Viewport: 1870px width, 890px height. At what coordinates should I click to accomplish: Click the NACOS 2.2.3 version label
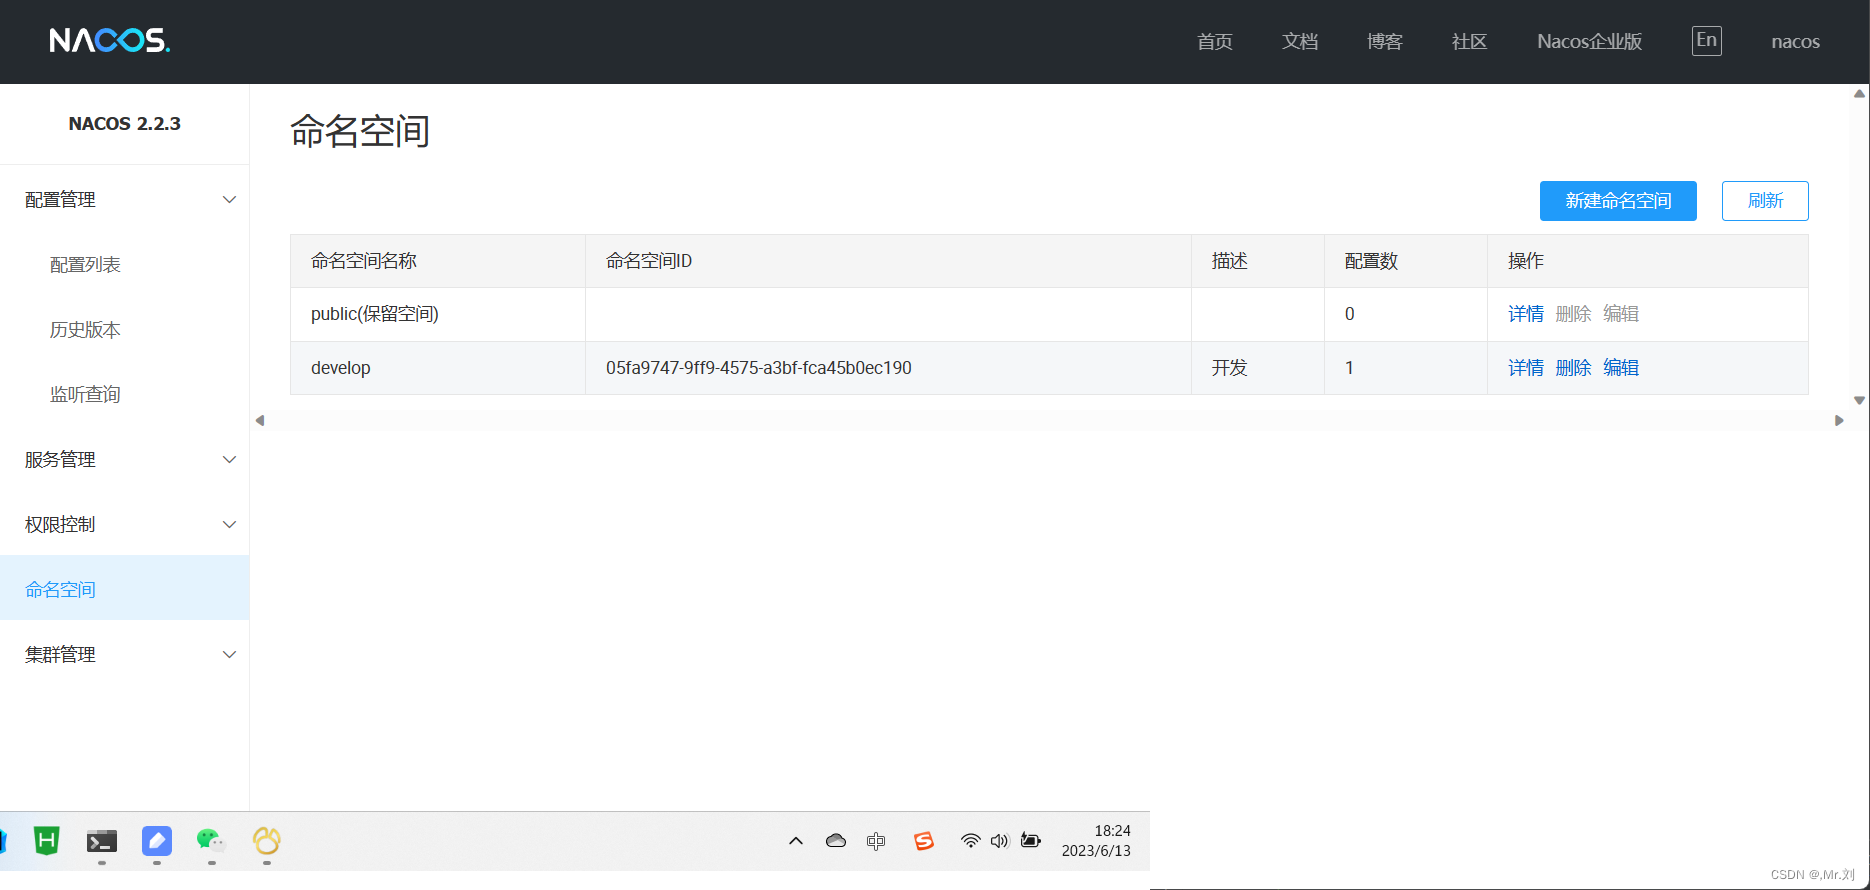[124, 124]
